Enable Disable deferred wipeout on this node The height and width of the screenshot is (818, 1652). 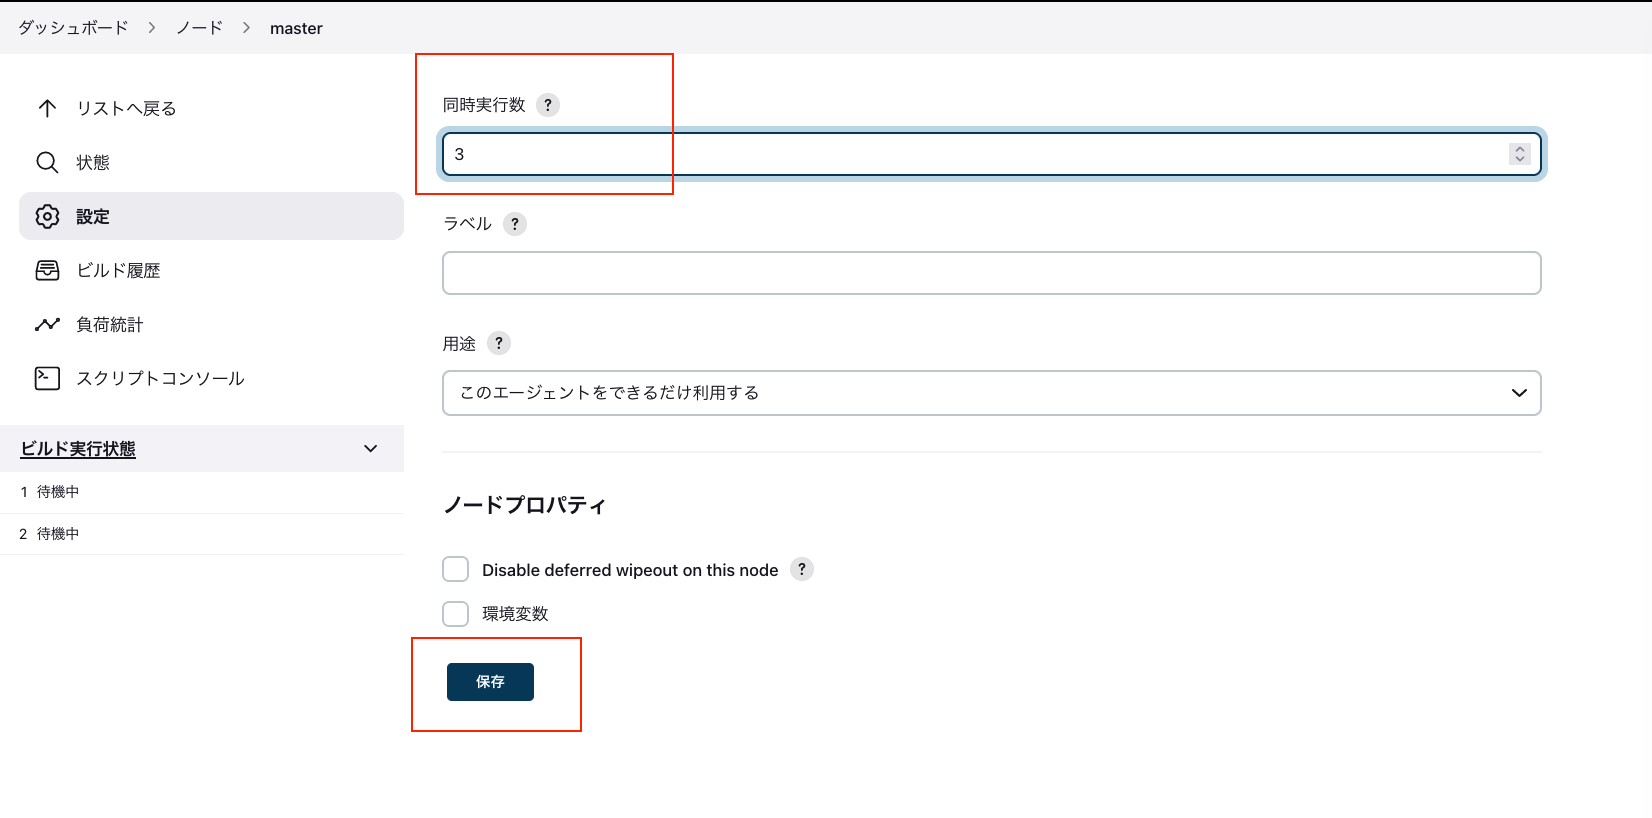(456, 569)
